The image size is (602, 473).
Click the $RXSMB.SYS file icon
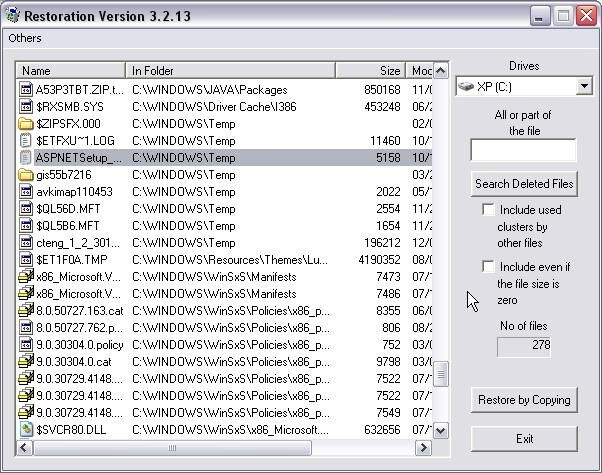(x=27, y=107)
